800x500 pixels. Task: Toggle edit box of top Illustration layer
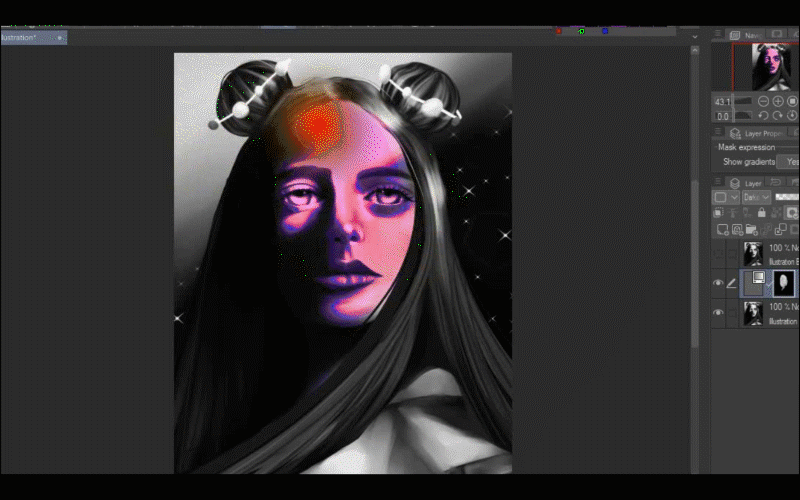click(x=732, y=254)
